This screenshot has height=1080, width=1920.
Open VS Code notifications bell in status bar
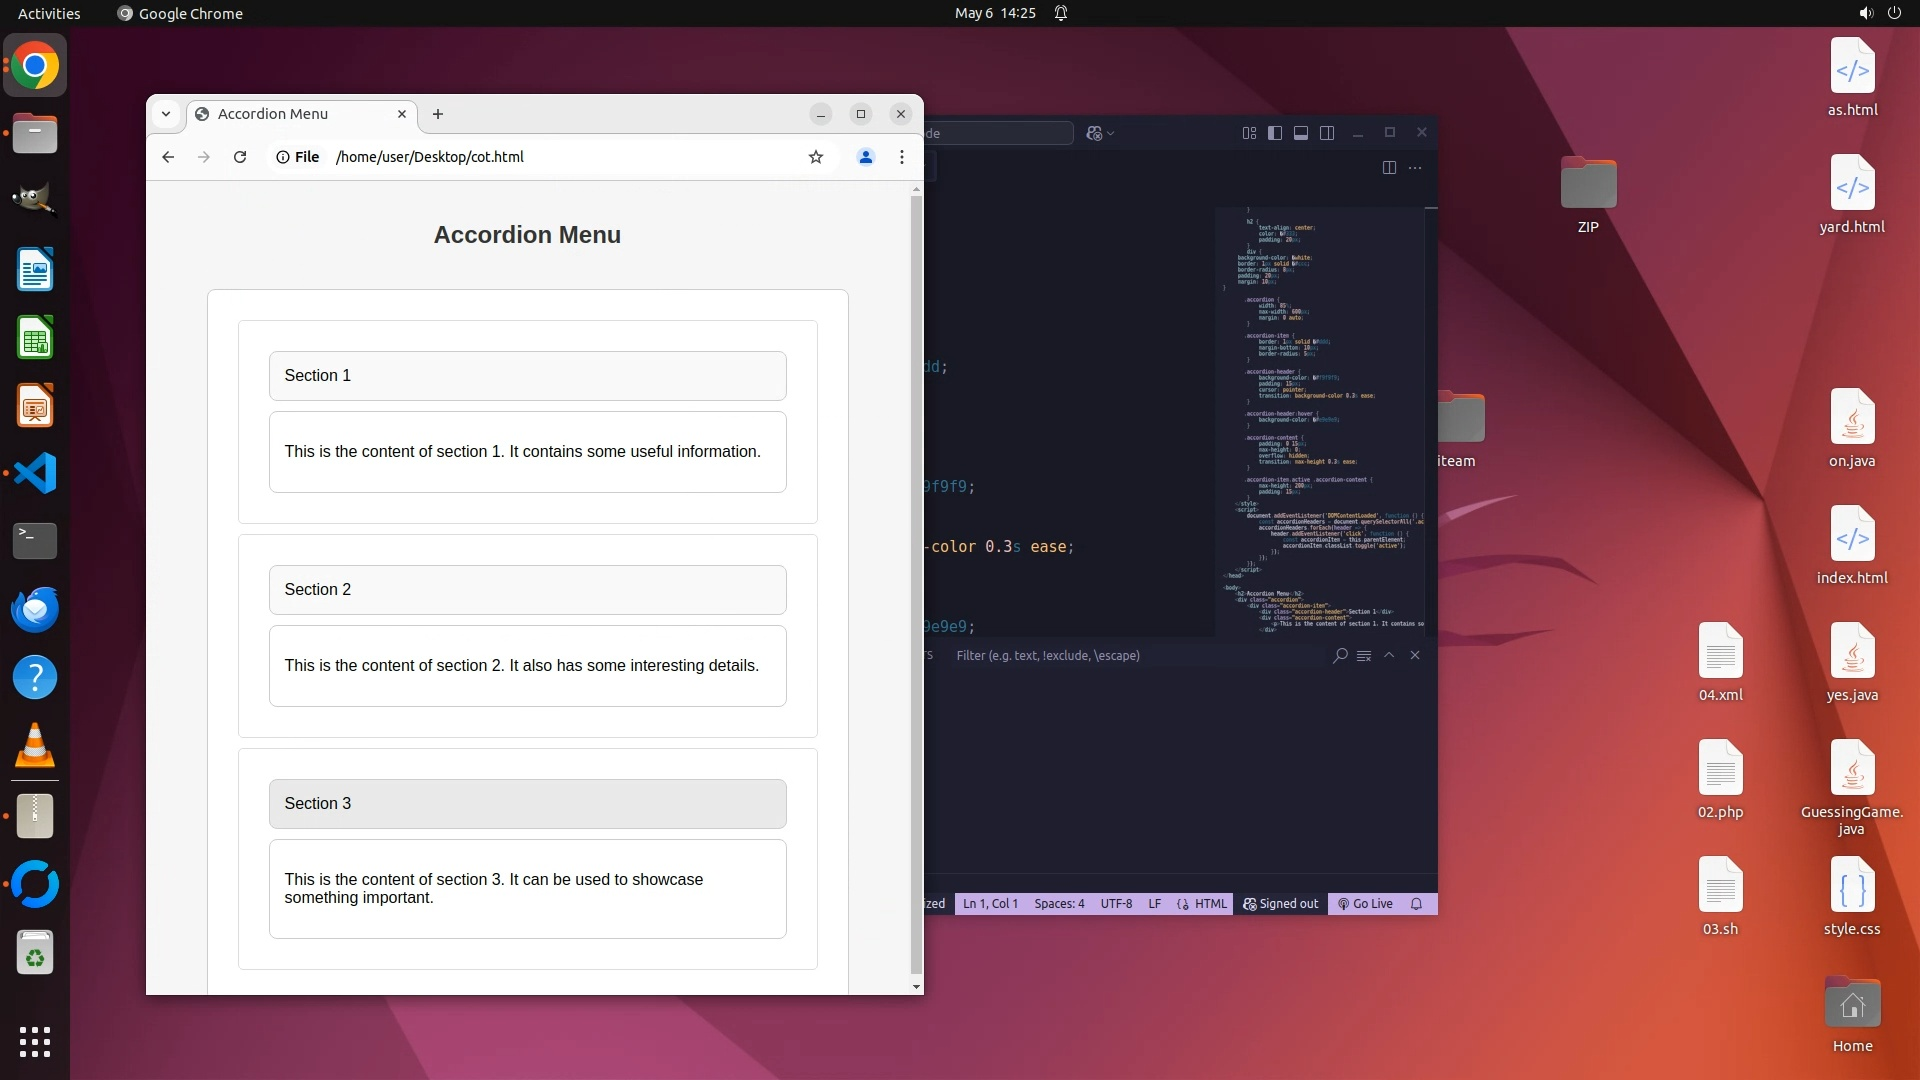(1416, 904)
